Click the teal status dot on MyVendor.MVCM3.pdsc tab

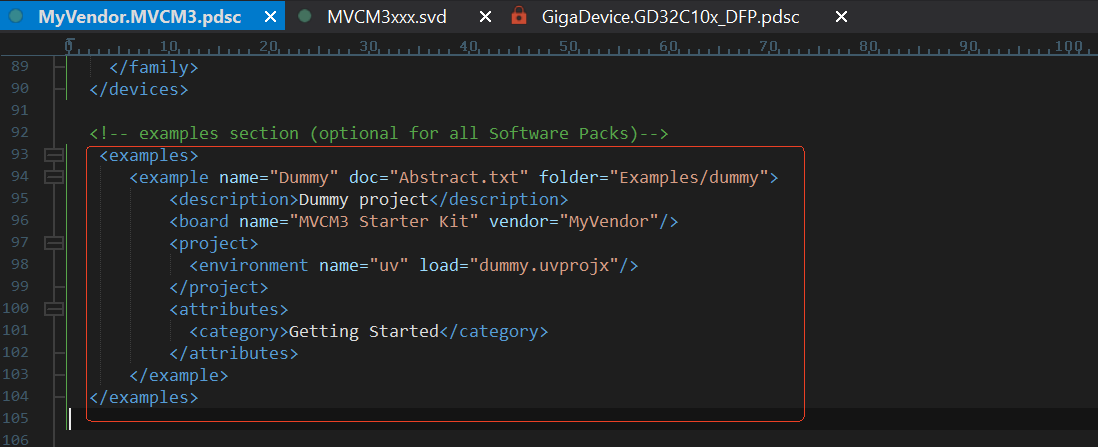(x=16, y=16)
